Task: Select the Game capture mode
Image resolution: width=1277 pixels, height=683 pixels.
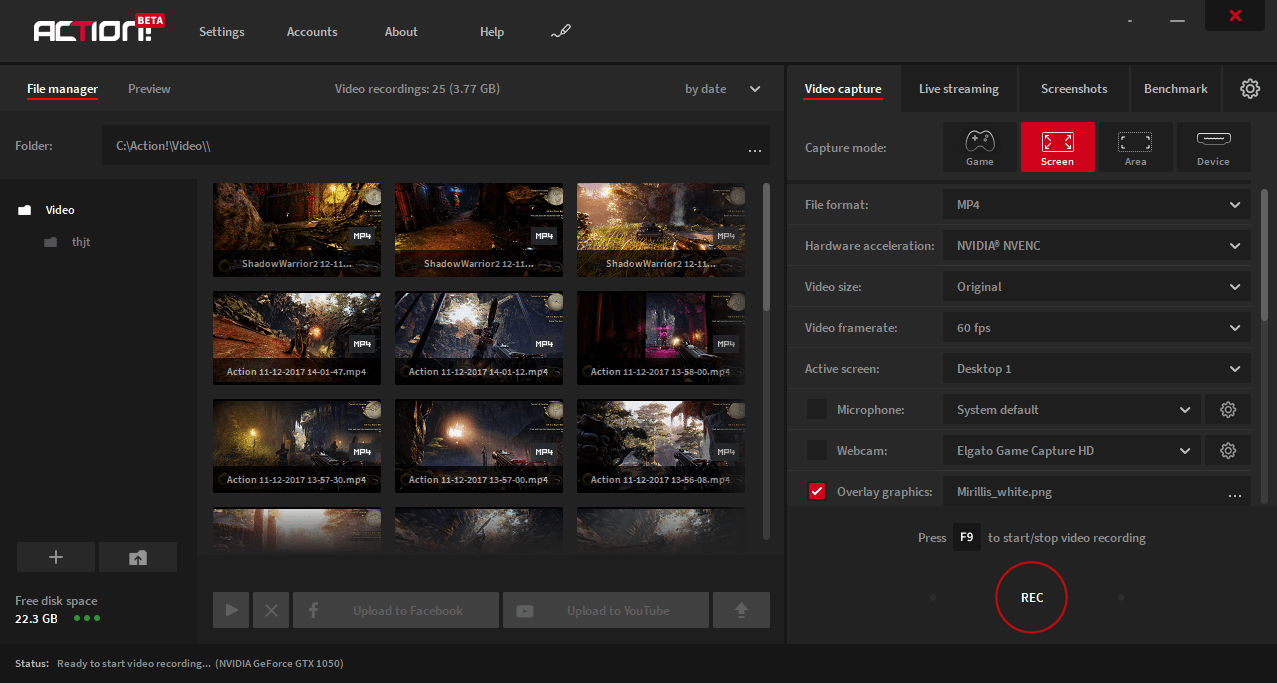Action: [x=979, y=146]
